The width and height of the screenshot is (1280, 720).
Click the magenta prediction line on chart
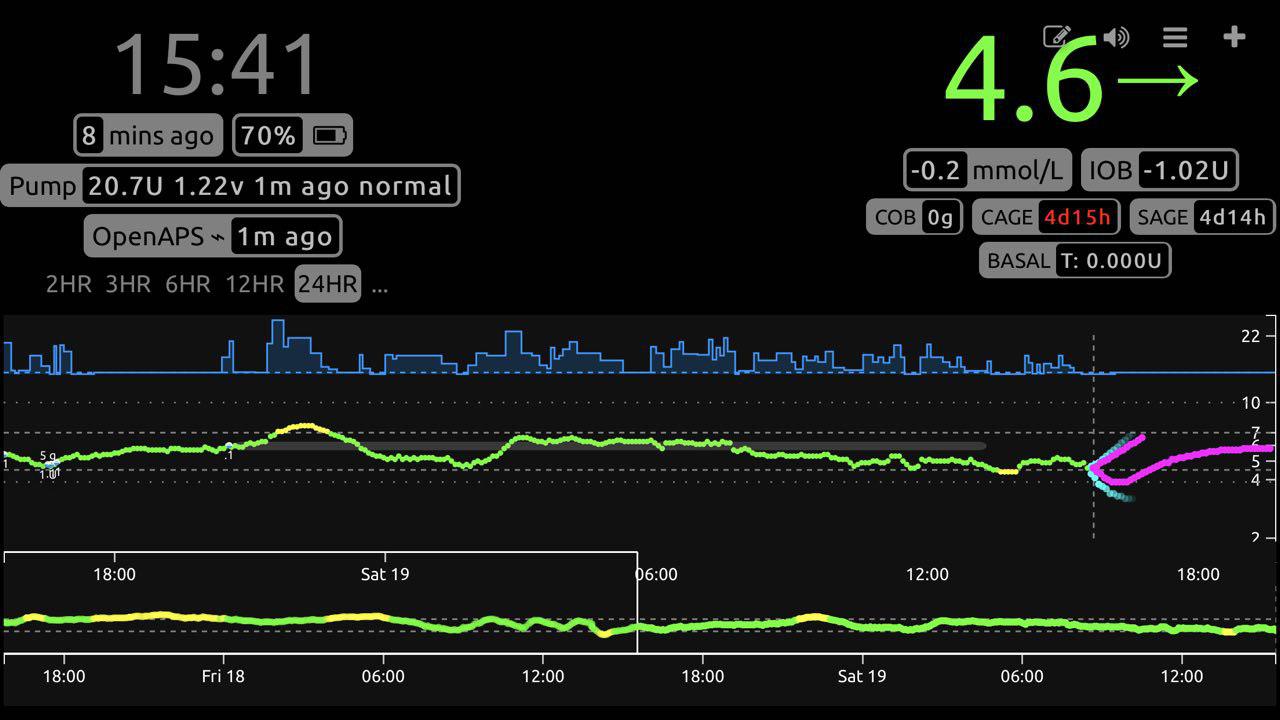click(1200, 454)
